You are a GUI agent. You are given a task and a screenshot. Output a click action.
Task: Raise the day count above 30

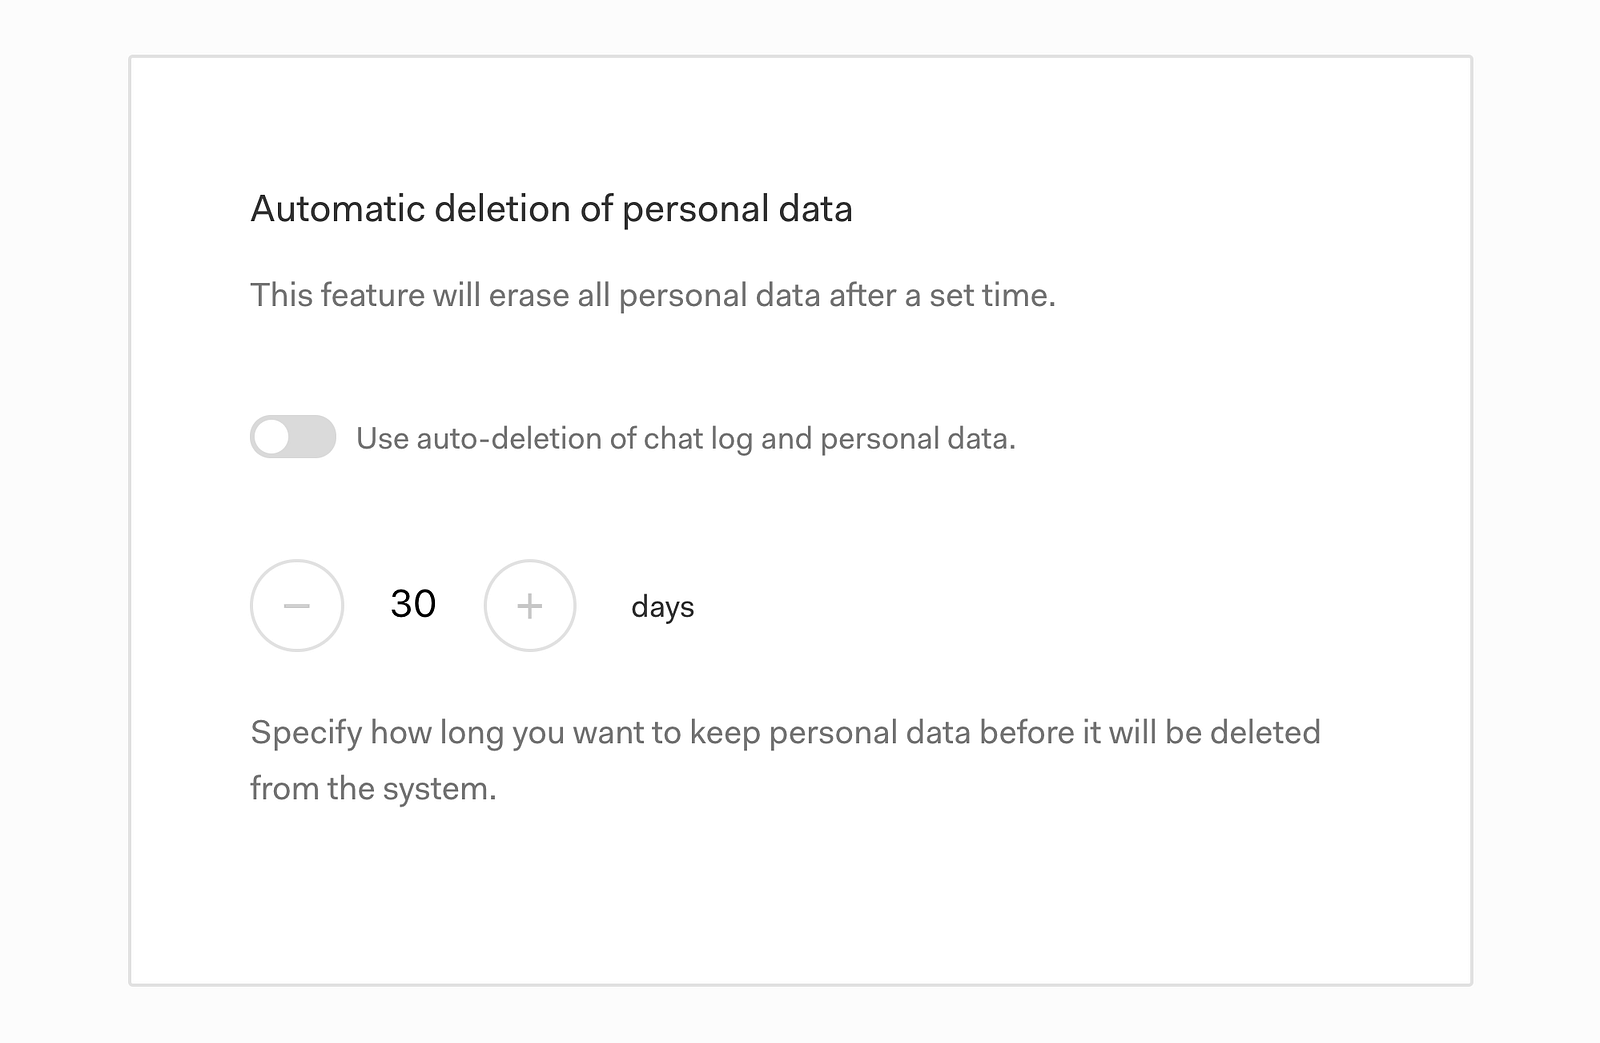click(x=530, y=606)
